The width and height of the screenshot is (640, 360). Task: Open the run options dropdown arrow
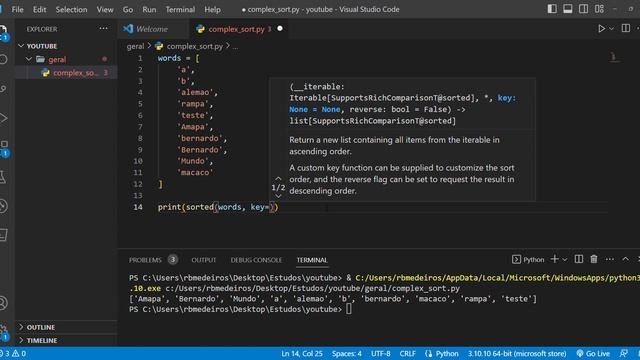pyautogui.click(x=611, y=29)
